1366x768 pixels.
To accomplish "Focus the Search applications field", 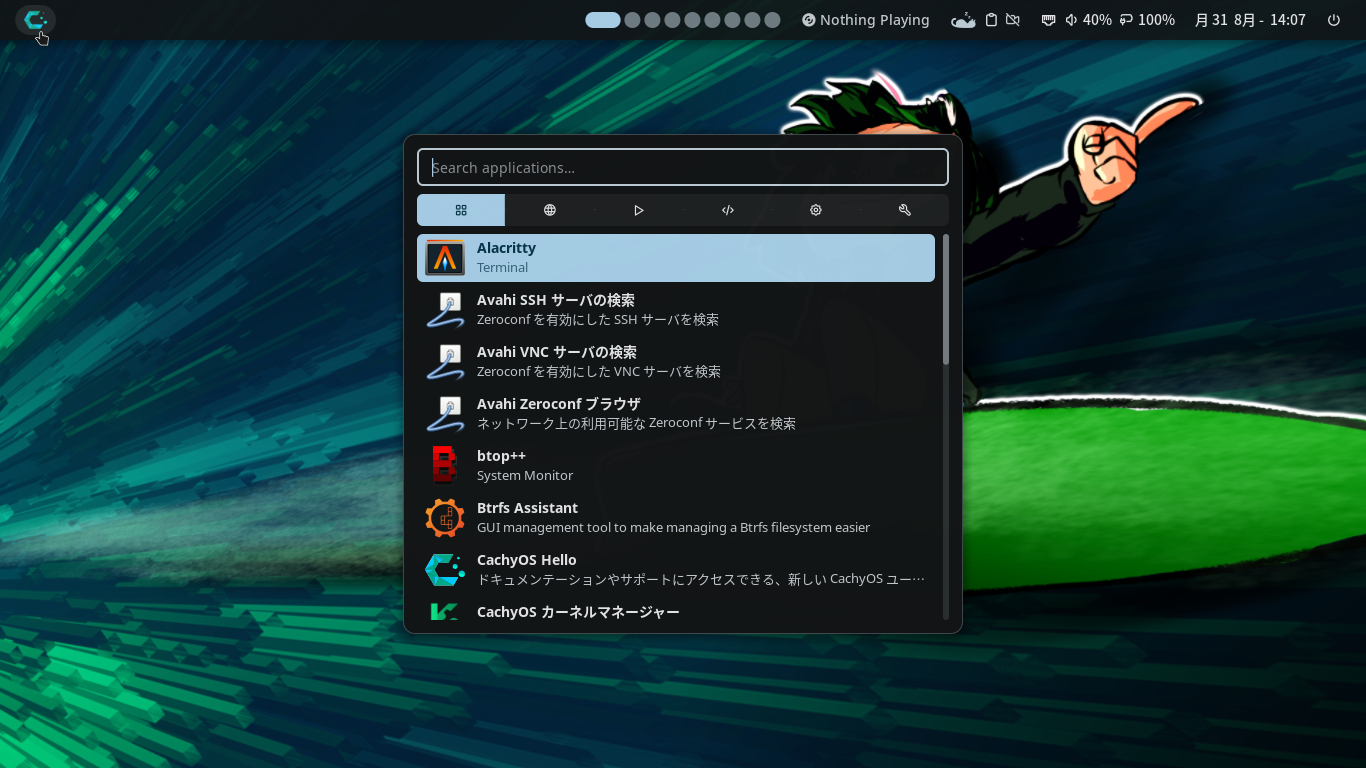I will (683, 167).
